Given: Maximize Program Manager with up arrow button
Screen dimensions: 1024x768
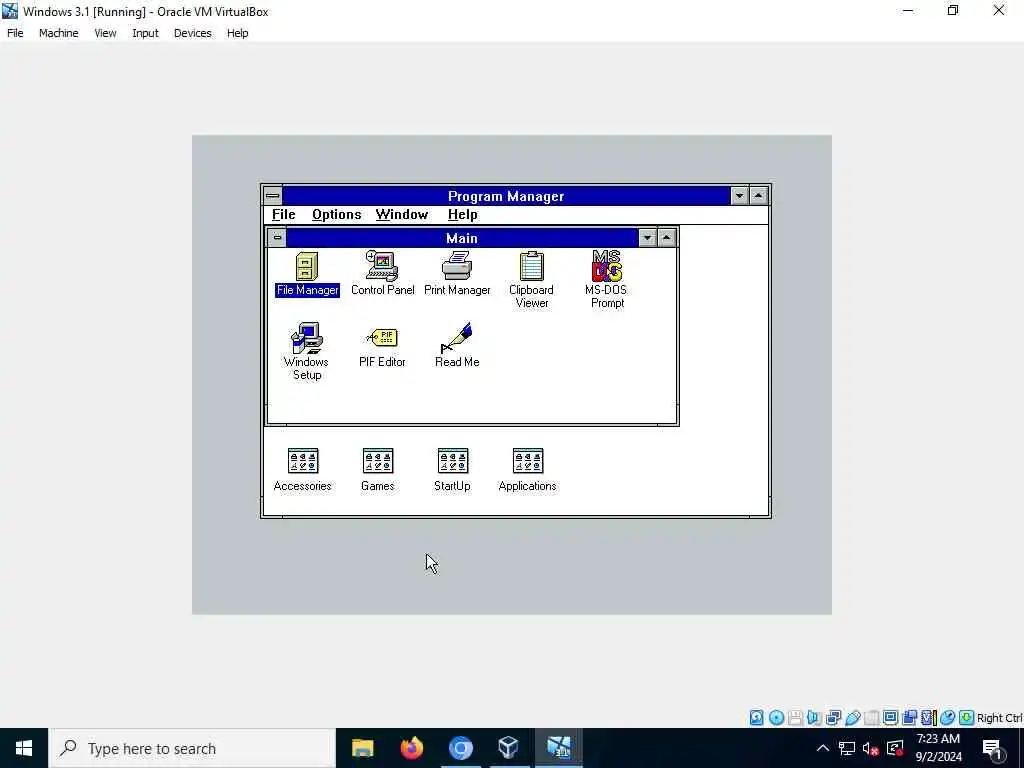Looking at the screenshot, I should 758,196.
